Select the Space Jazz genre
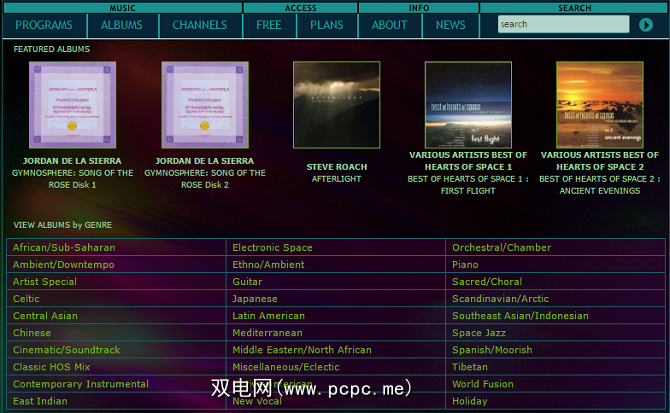Screen dimensions: 670x413 (x=479, y=333)
